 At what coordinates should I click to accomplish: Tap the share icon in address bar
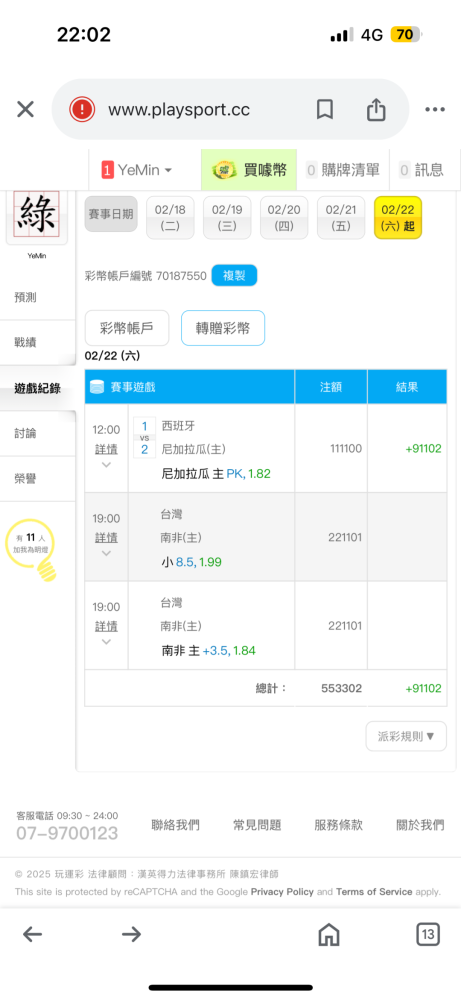(376, 109)
